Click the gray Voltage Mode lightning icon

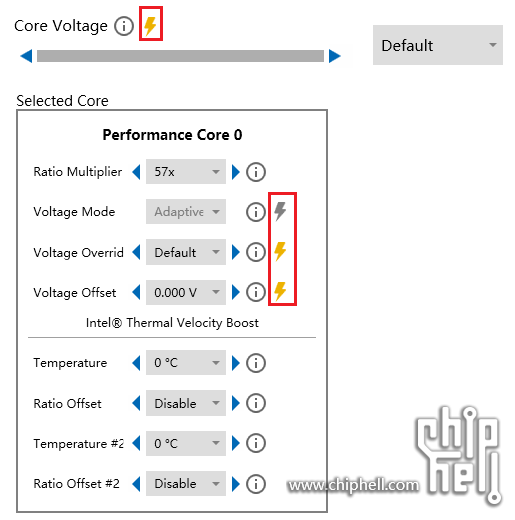(x=280, y=211)
